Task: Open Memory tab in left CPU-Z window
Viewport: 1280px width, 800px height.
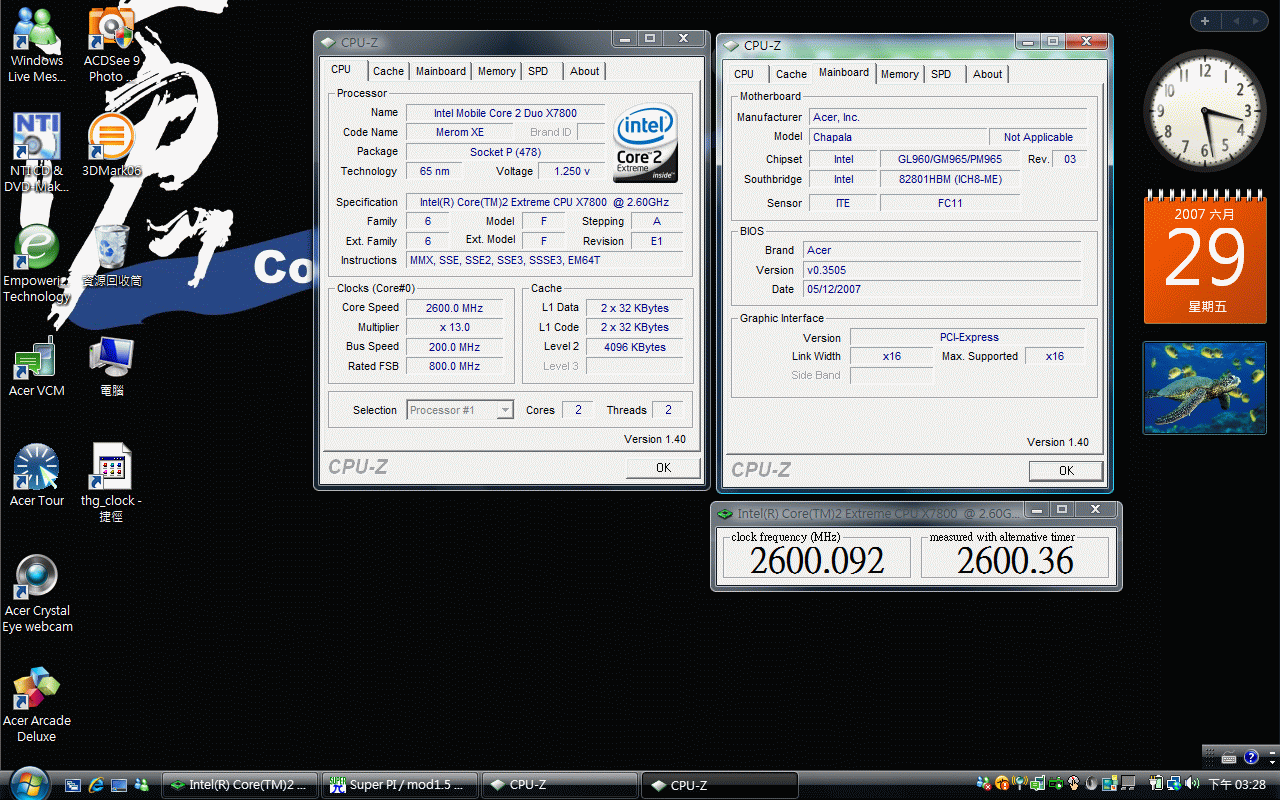Action: 496,71
